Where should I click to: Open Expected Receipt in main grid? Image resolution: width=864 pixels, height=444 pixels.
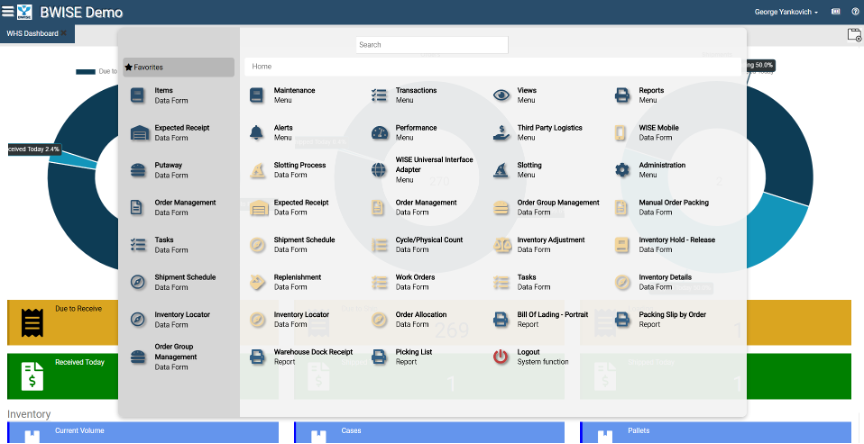(289, 208)
